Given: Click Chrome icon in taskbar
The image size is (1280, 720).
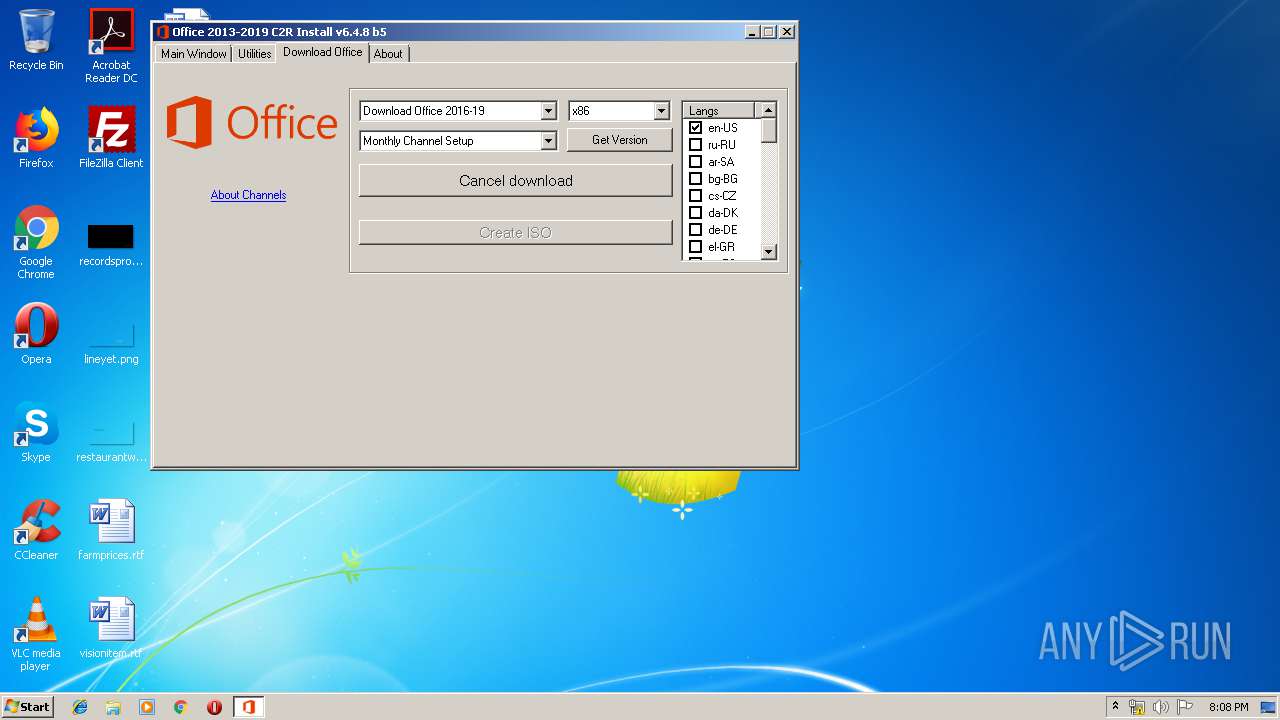Looking at the screenshot, I should click(x=181, y=707).
